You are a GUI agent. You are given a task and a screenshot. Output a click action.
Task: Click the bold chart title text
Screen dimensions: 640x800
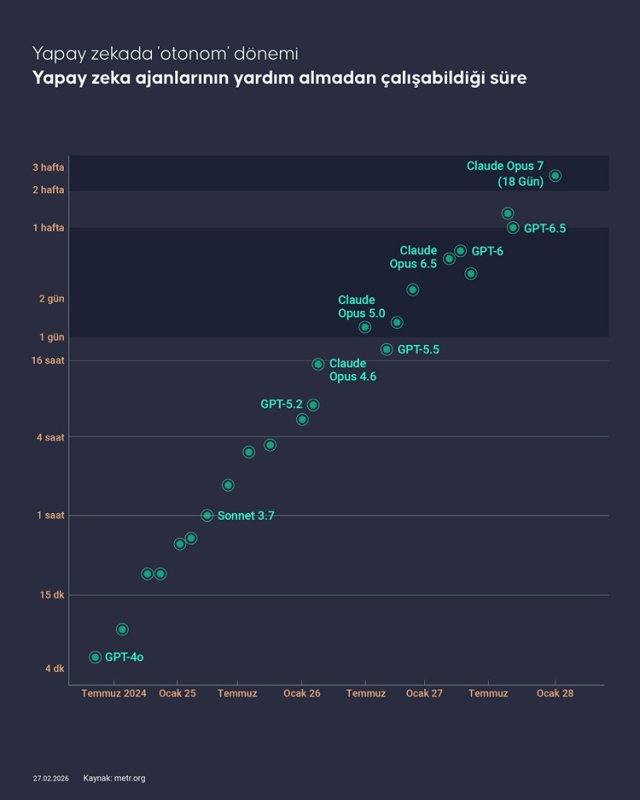coord(279,77)
